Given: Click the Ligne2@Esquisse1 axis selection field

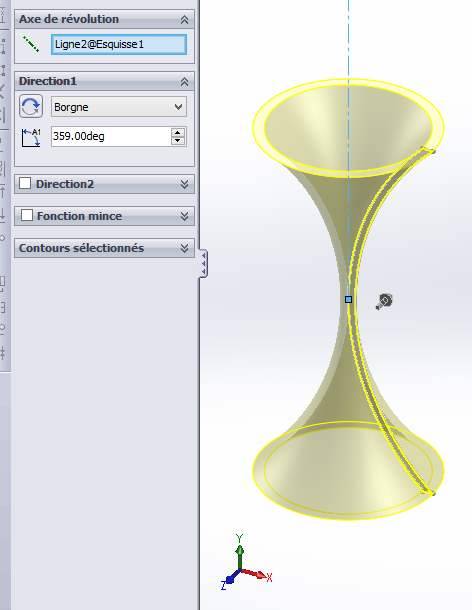Looking at the screenshot, I should [x=119, y=44].
